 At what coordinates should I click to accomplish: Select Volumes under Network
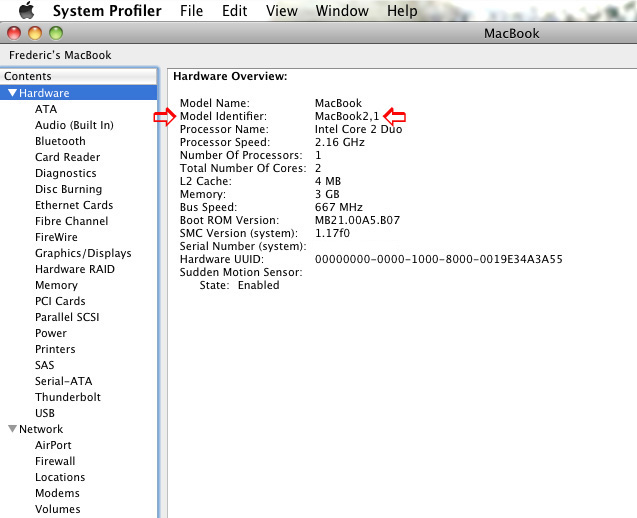58,509
